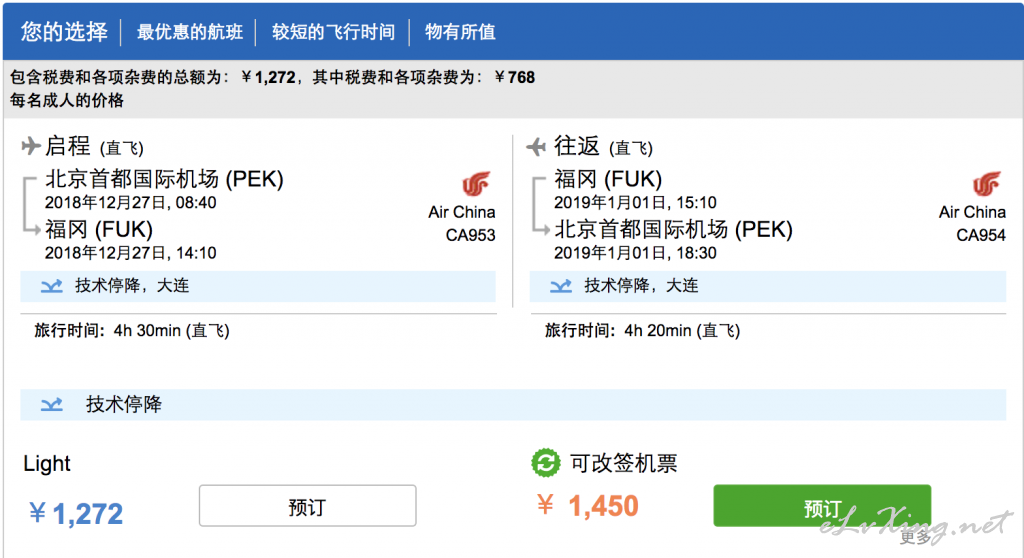This screenshot has width=1024, height=558.
Task: Click the Air China logo for CA953
Action: (476, 184)
